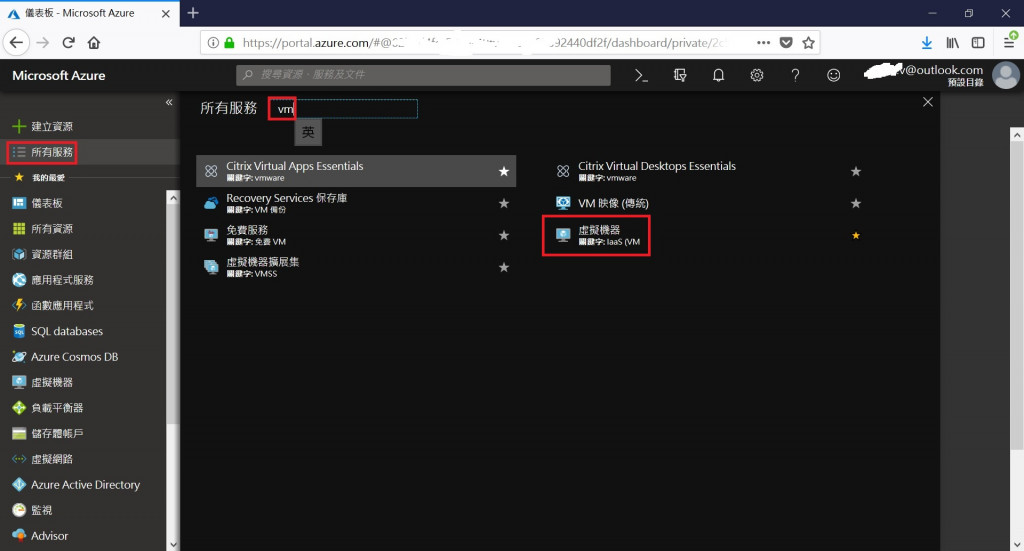The width and height of the screenshot is (1024, 551).
Task: Click the top resource search box
Action: 423,75
